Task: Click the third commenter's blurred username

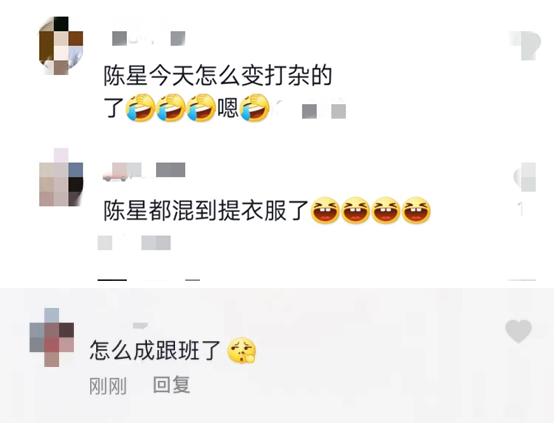Action: click(140, 325)
